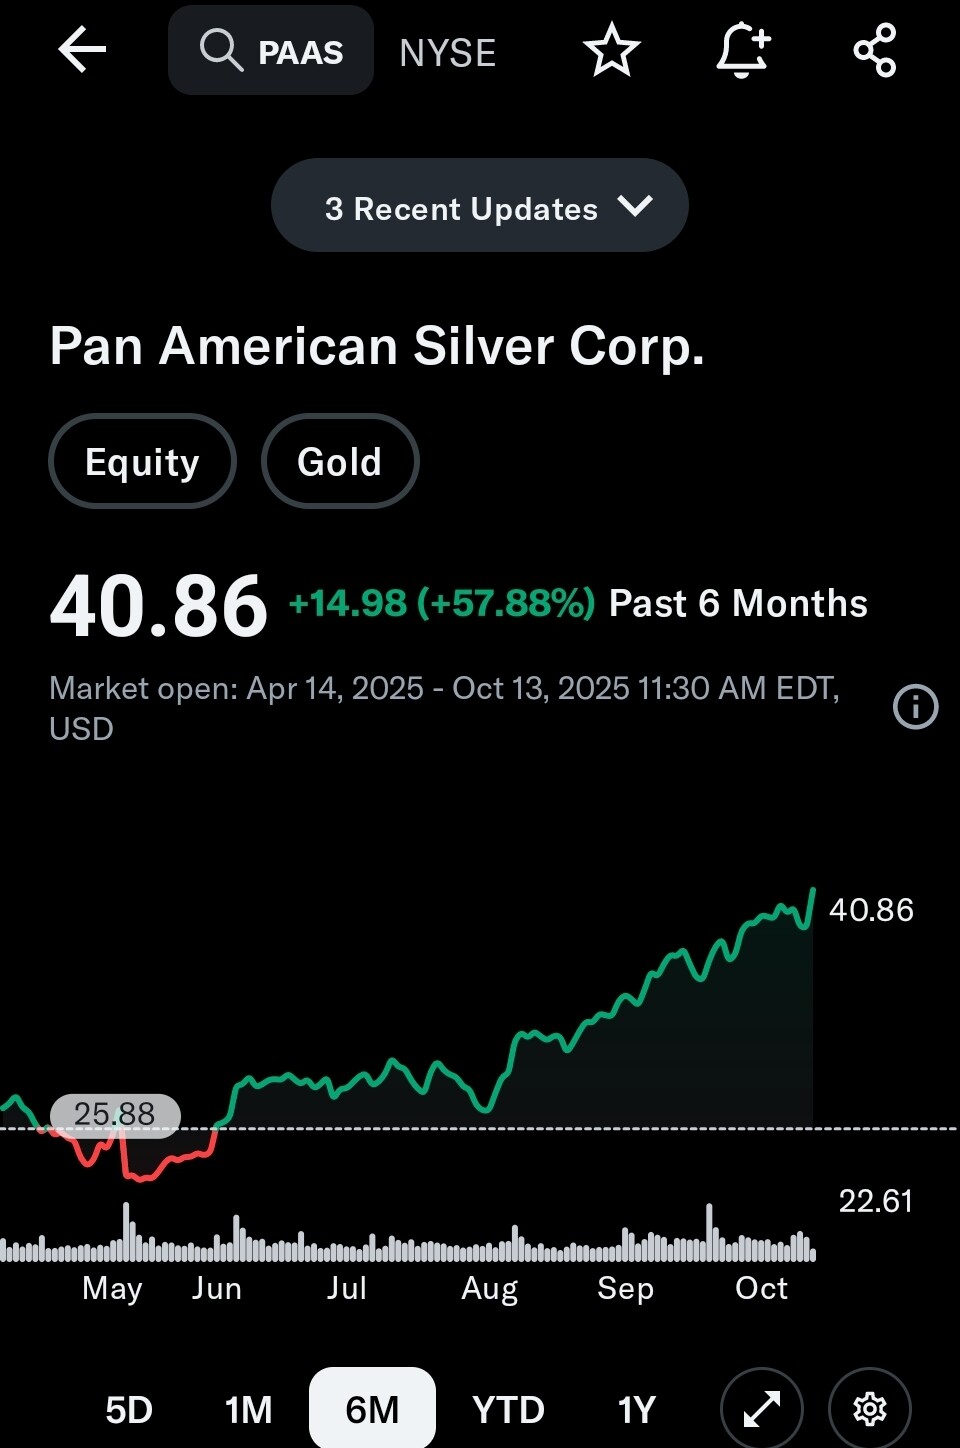Tap the info circle icon
This screenshot has height=1448, width=960.
coord(915,707)
